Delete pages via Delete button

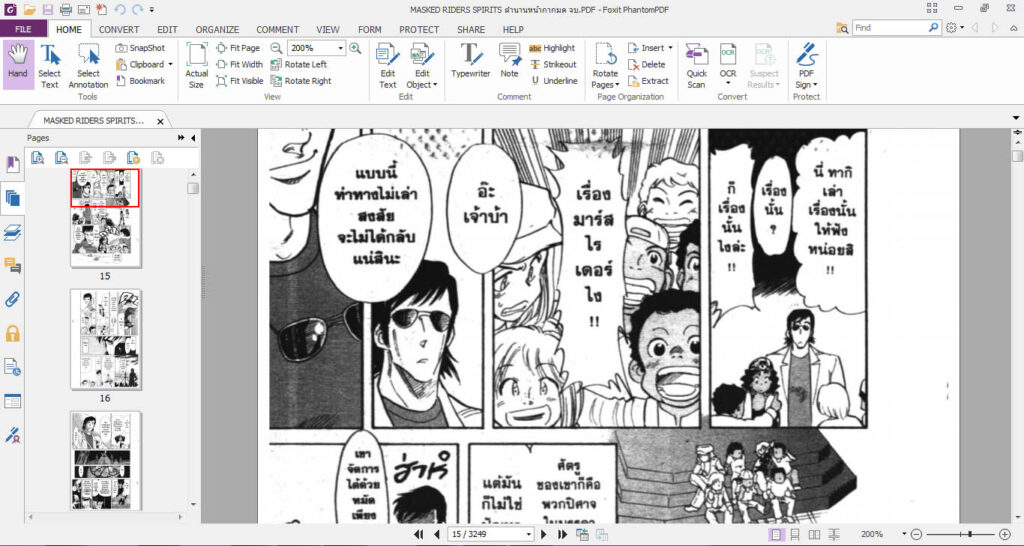(x=647, y=64)
